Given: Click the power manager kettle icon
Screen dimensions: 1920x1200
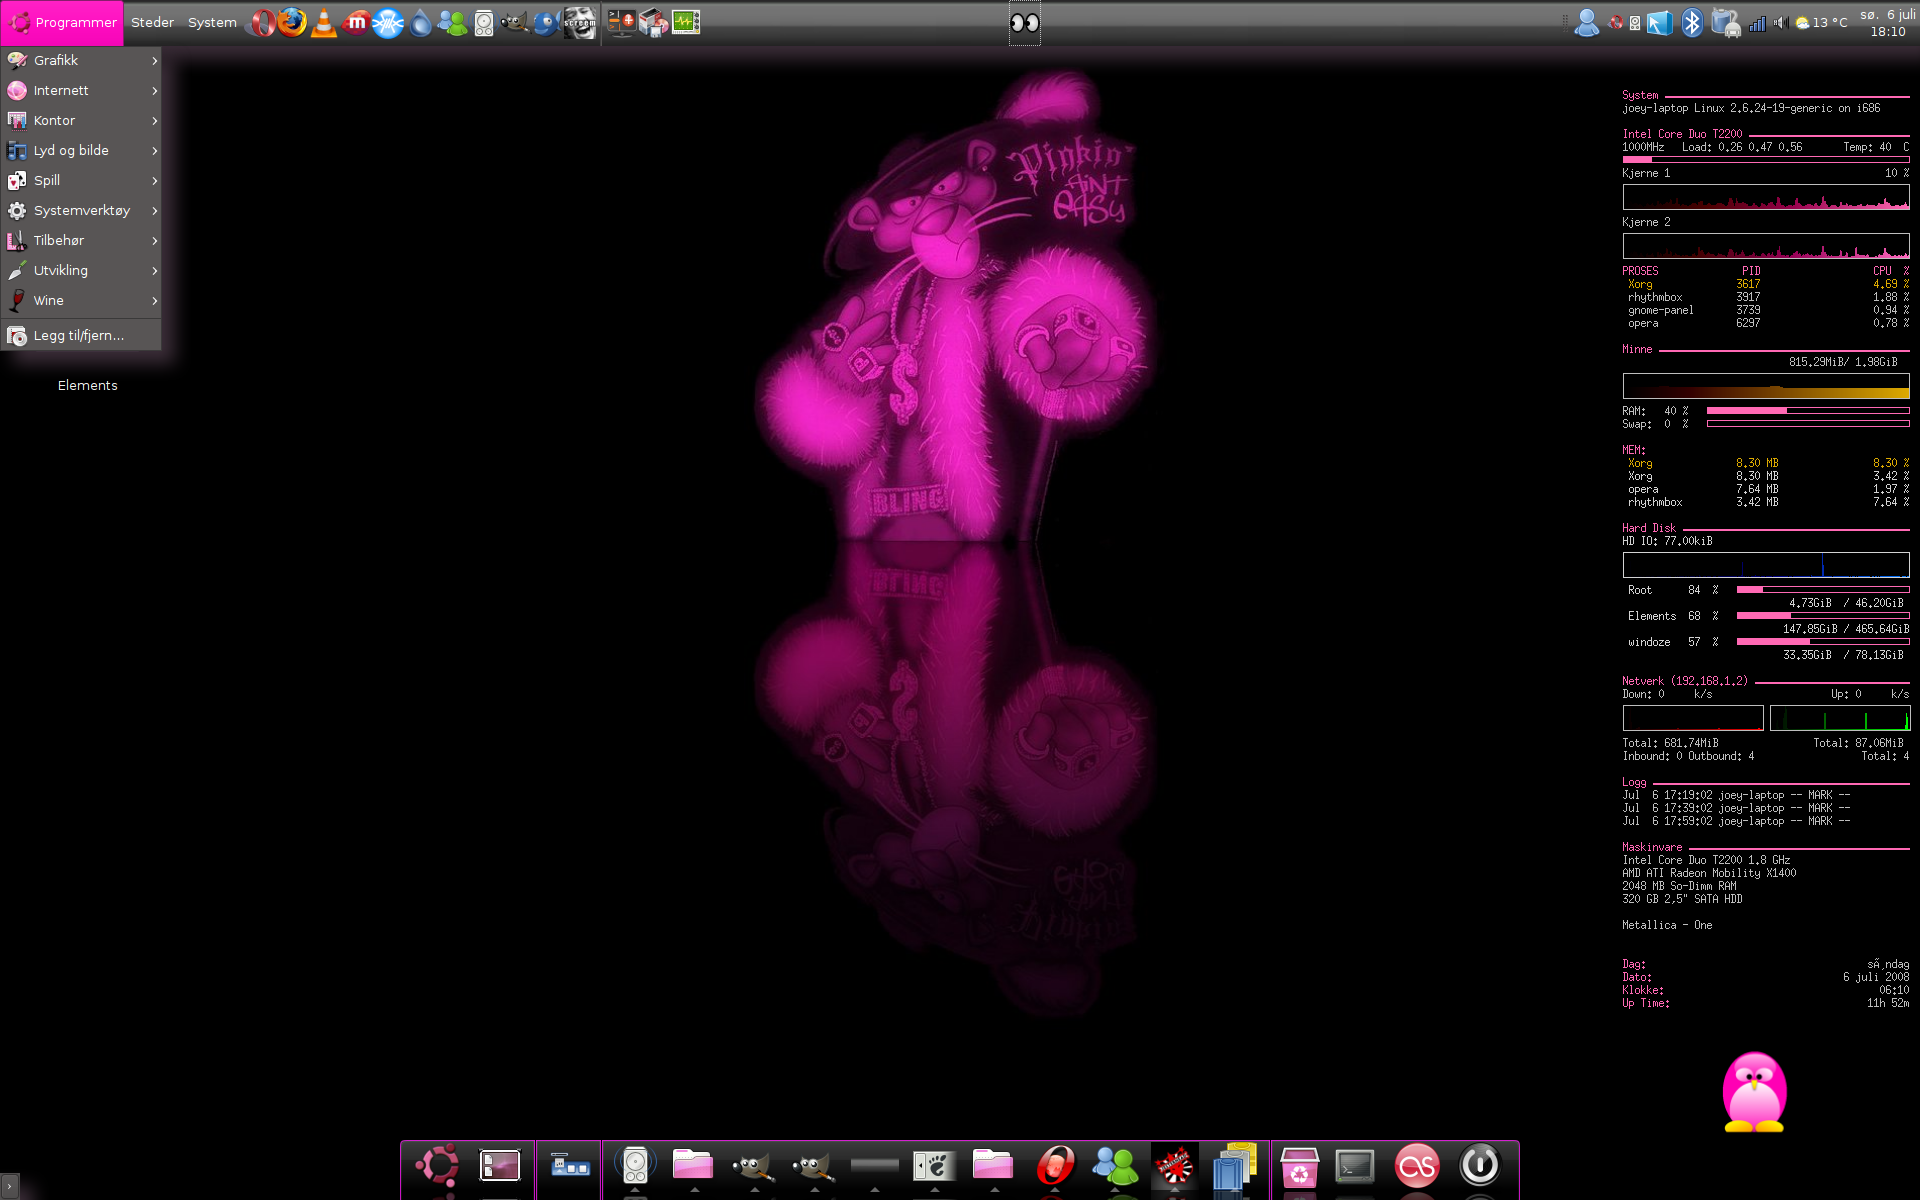Looking at the screenshot, I should tap(1725, 22).
